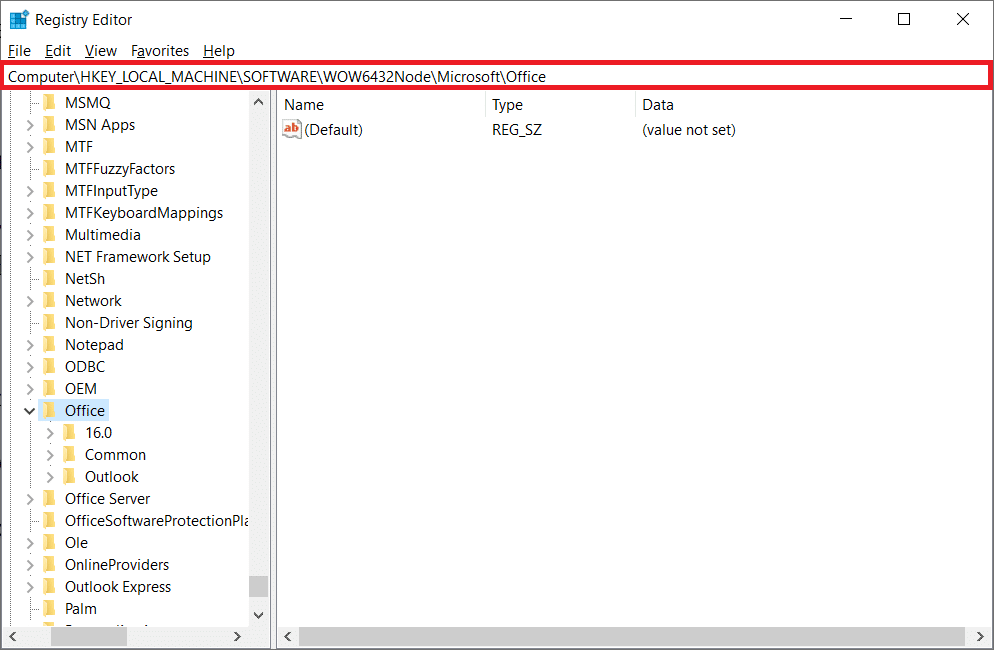
Task: Click the folder icon next to Notepad
Action: (x=49, y=345)
